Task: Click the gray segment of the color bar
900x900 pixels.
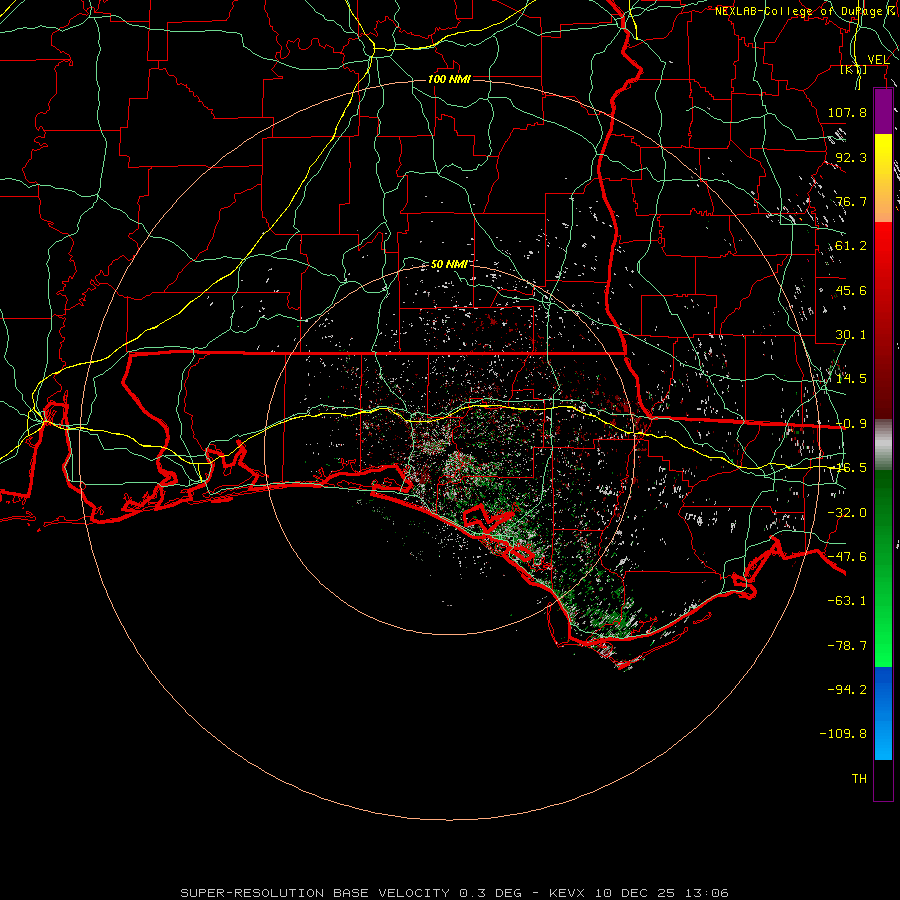Action: [883, 445]
